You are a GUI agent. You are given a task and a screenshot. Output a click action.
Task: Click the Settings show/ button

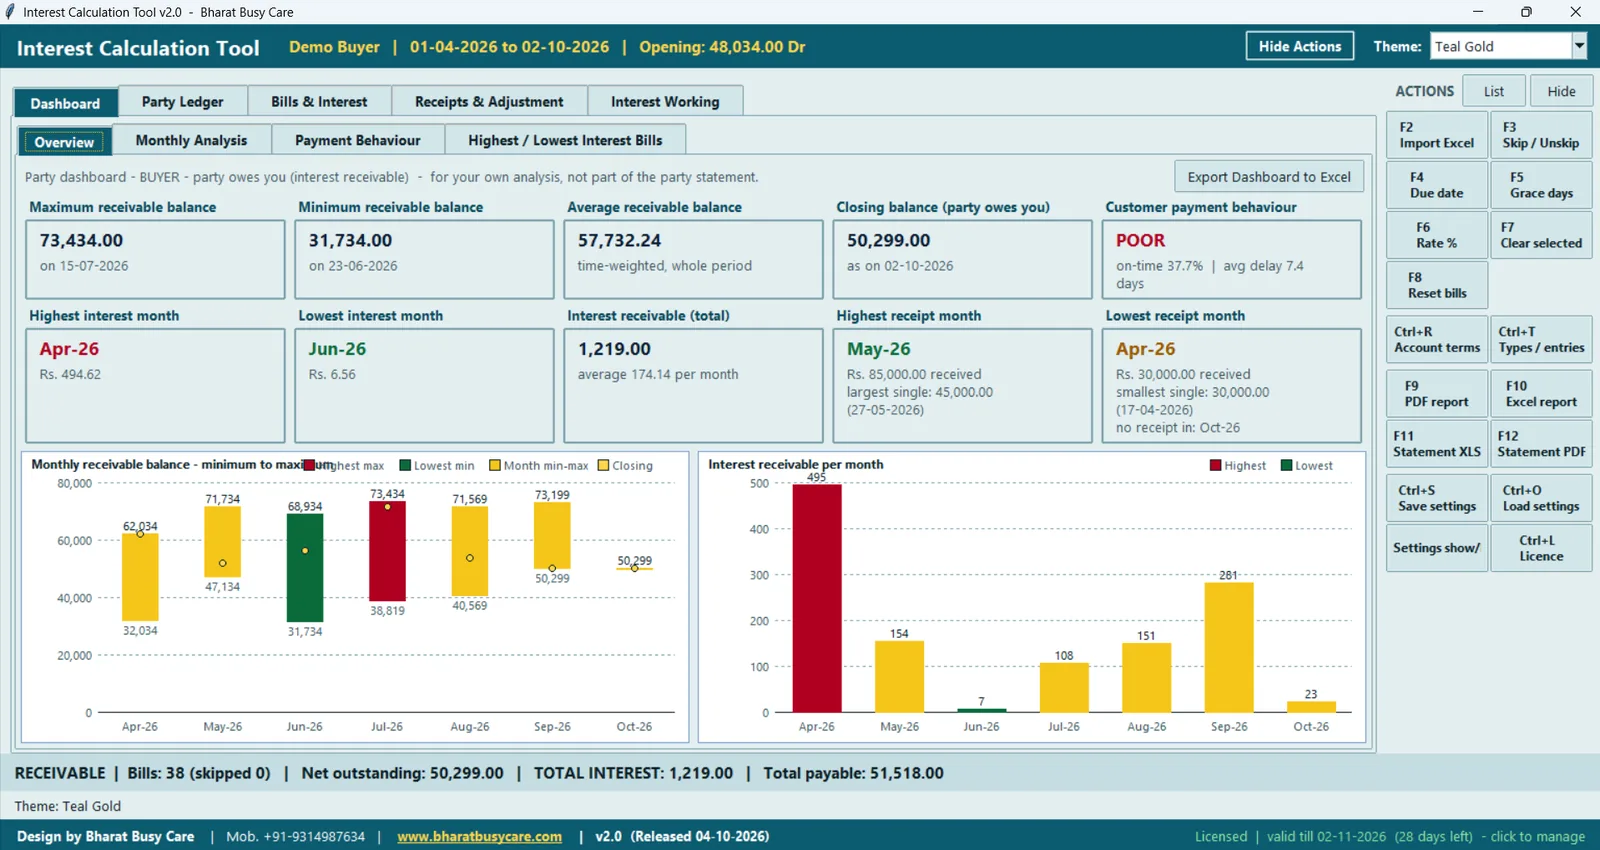pyautogui.click(x=1437, y=548)
